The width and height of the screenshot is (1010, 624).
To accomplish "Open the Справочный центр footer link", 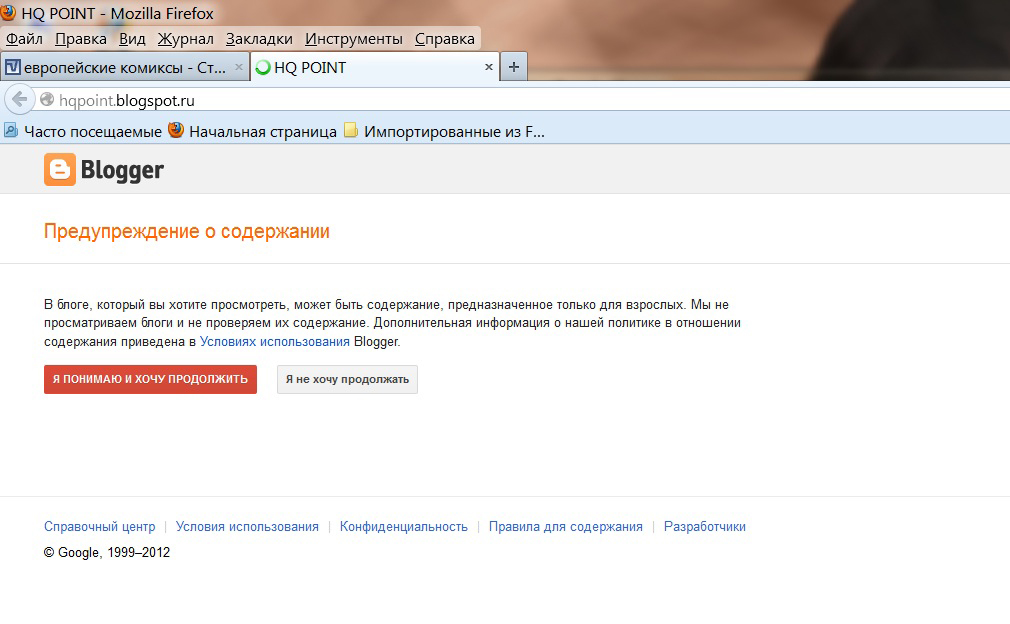I will (x=99, y=527).
